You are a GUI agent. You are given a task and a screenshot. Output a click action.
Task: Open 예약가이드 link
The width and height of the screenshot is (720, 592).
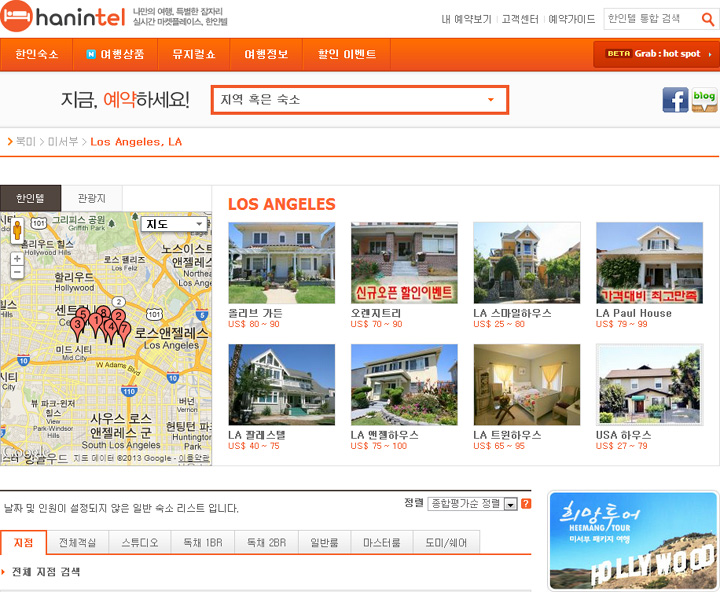coord(572,19)
